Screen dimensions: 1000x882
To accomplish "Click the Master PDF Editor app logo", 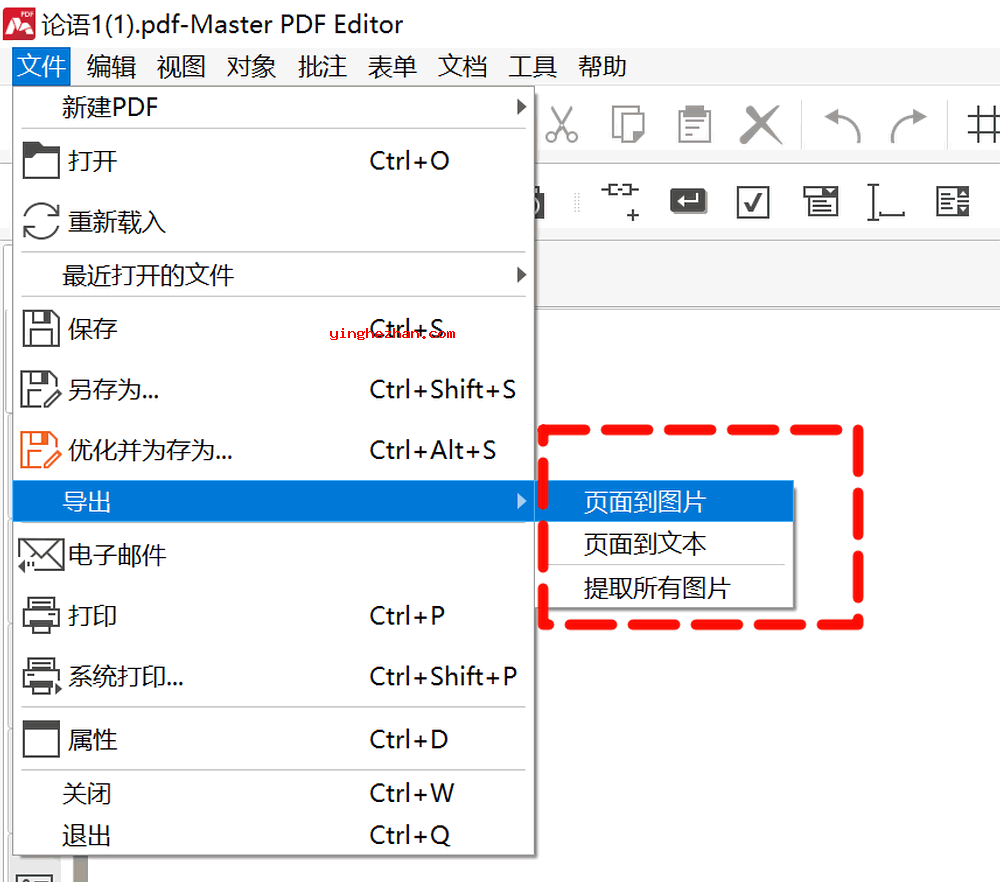I will [19, 24].
